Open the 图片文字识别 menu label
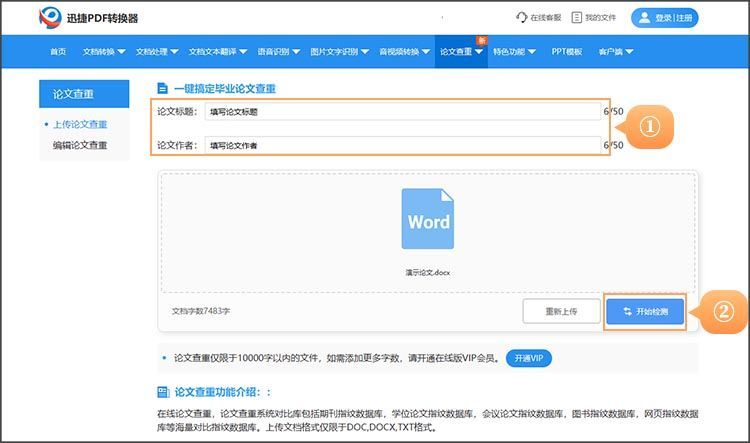This screenshot has width=750, height=443. pyautogui.click(x=334, y=52)
